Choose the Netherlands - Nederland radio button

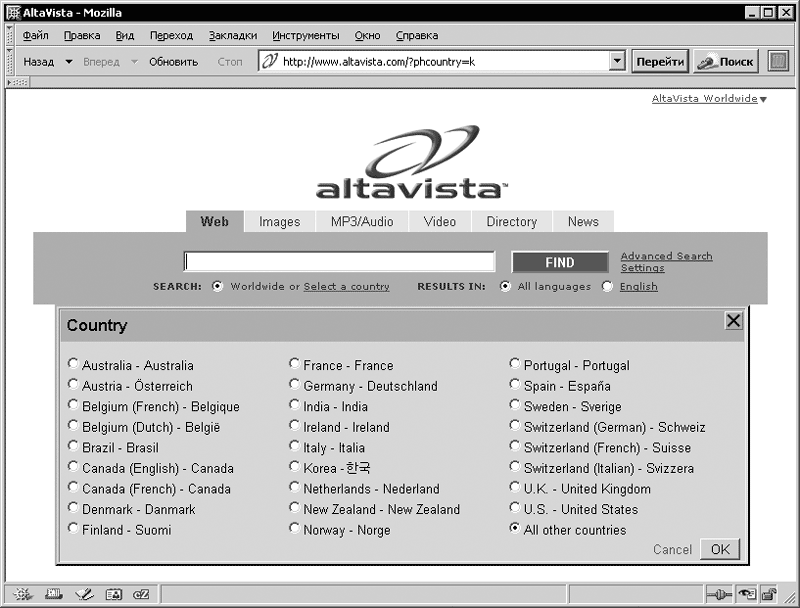pos(294,487)
